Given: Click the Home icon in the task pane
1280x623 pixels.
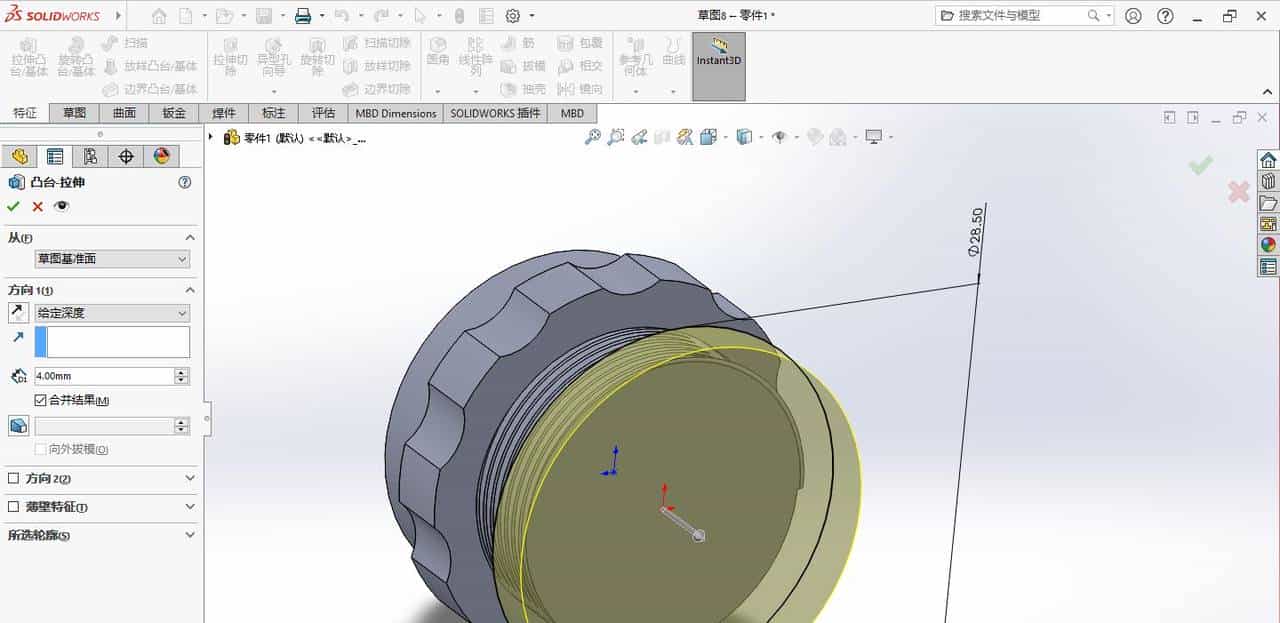Looking at the screenshot, I should pyautogui.click(x=1268, y=160).
